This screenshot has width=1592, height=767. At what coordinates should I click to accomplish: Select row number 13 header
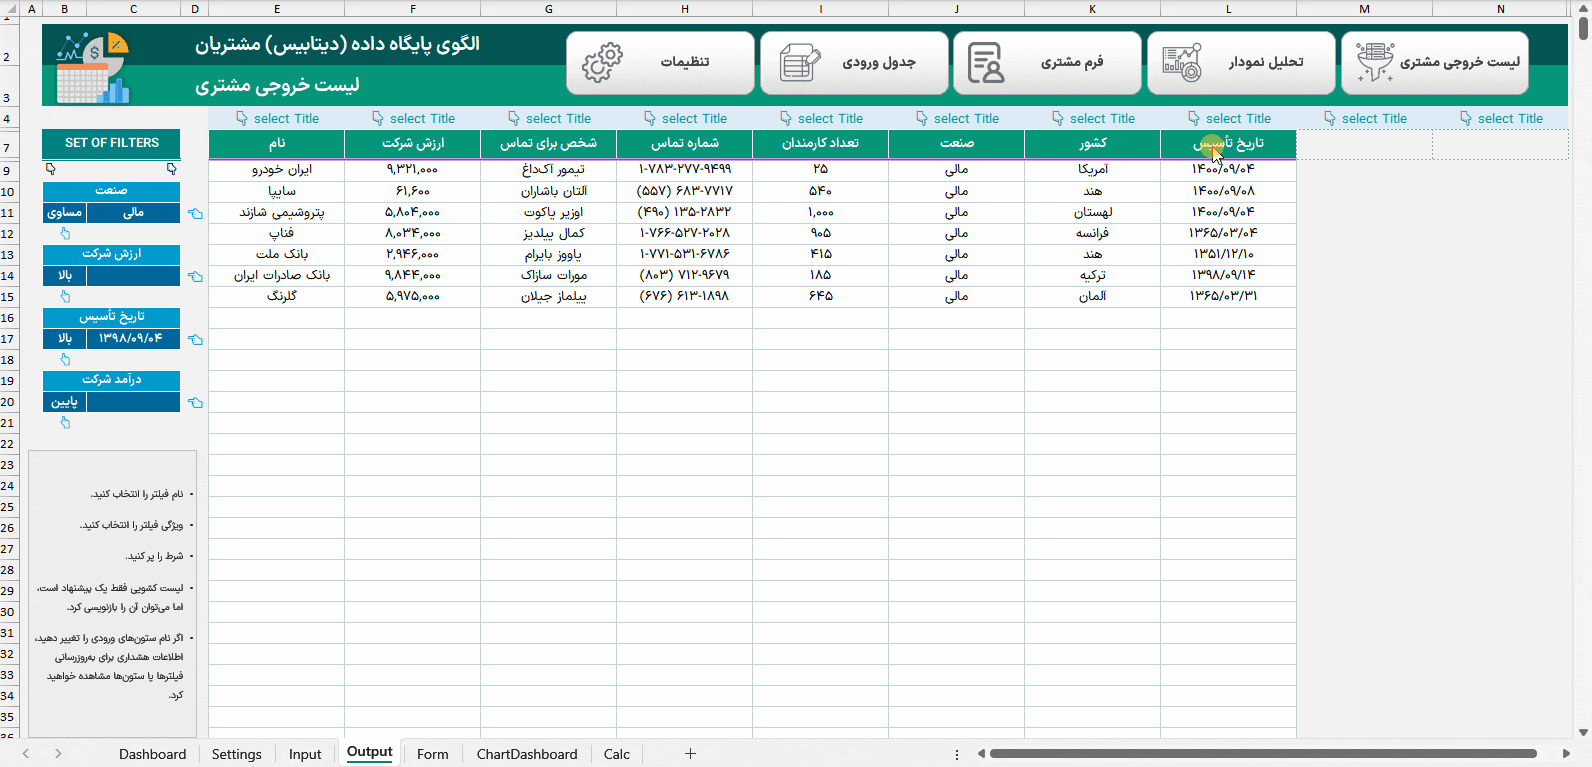tap(8, 254)
